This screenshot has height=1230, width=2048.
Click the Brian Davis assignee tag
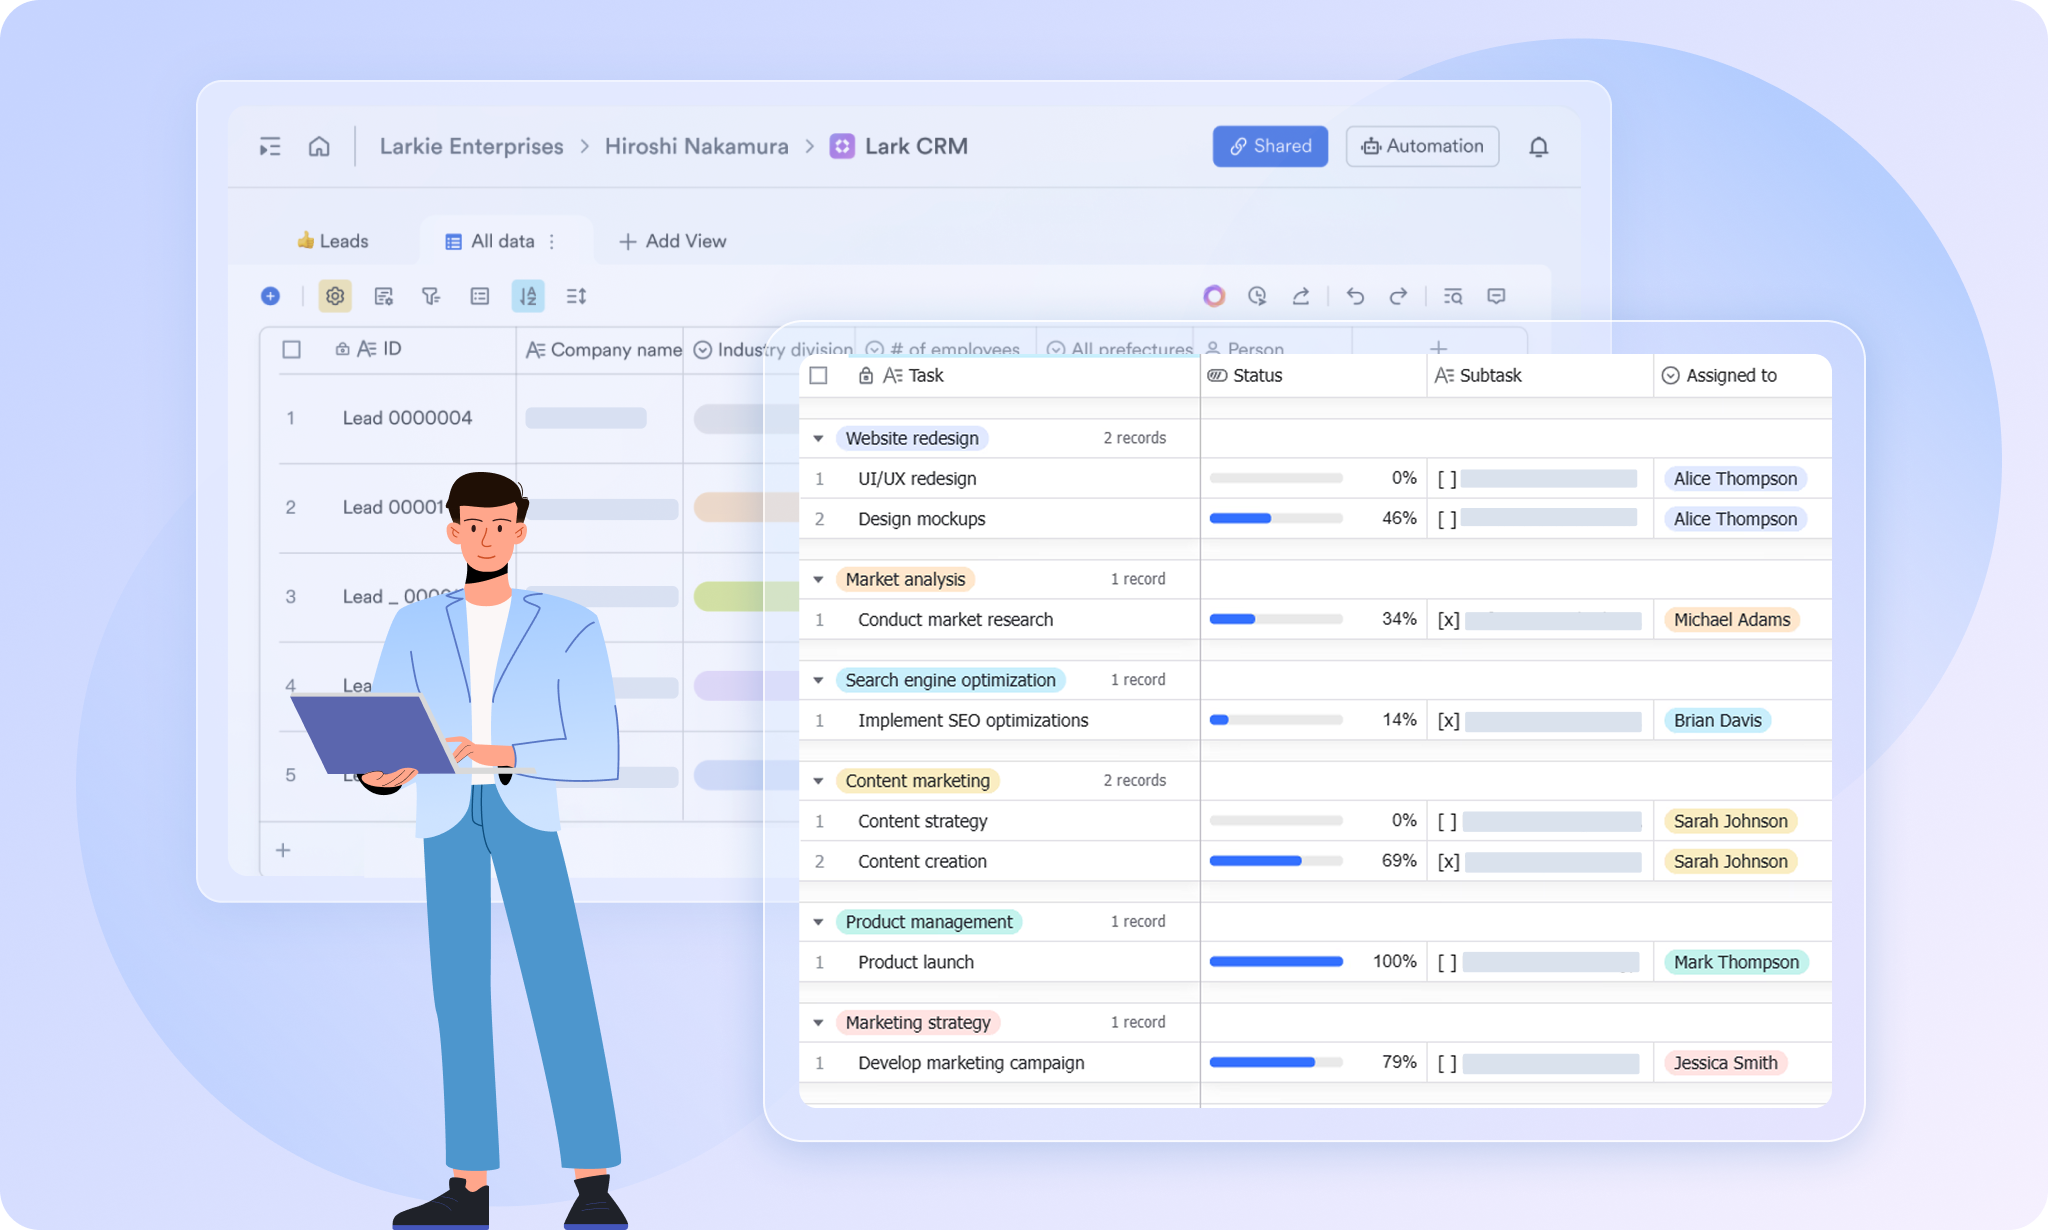[1717, 721]
